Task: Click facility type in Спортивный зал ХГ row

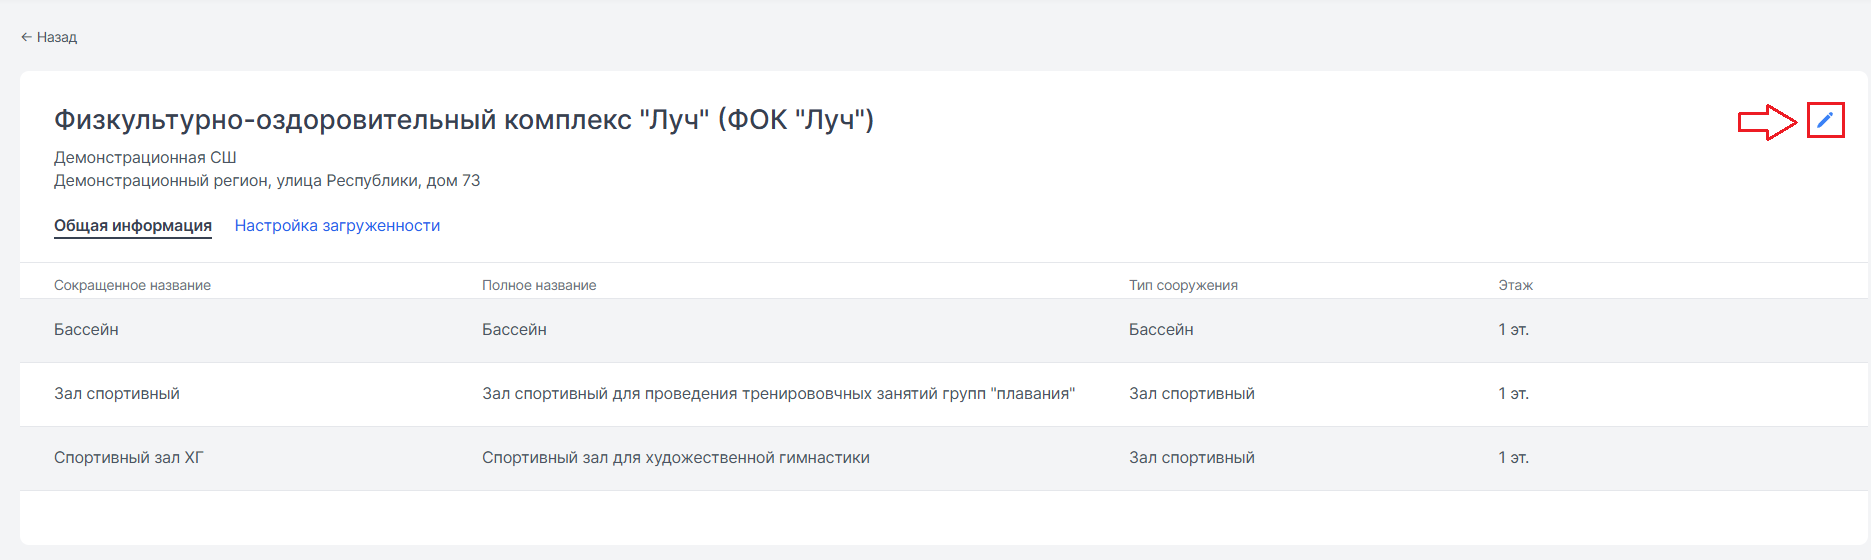Action: tap(1191, 458)
